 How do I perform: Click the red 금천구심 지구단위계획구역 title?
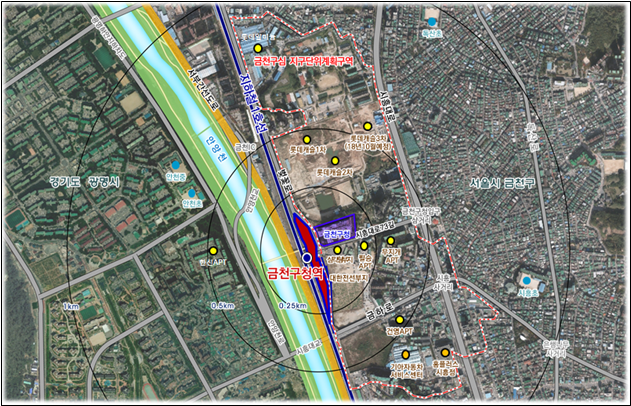click(x=304, y=61)
